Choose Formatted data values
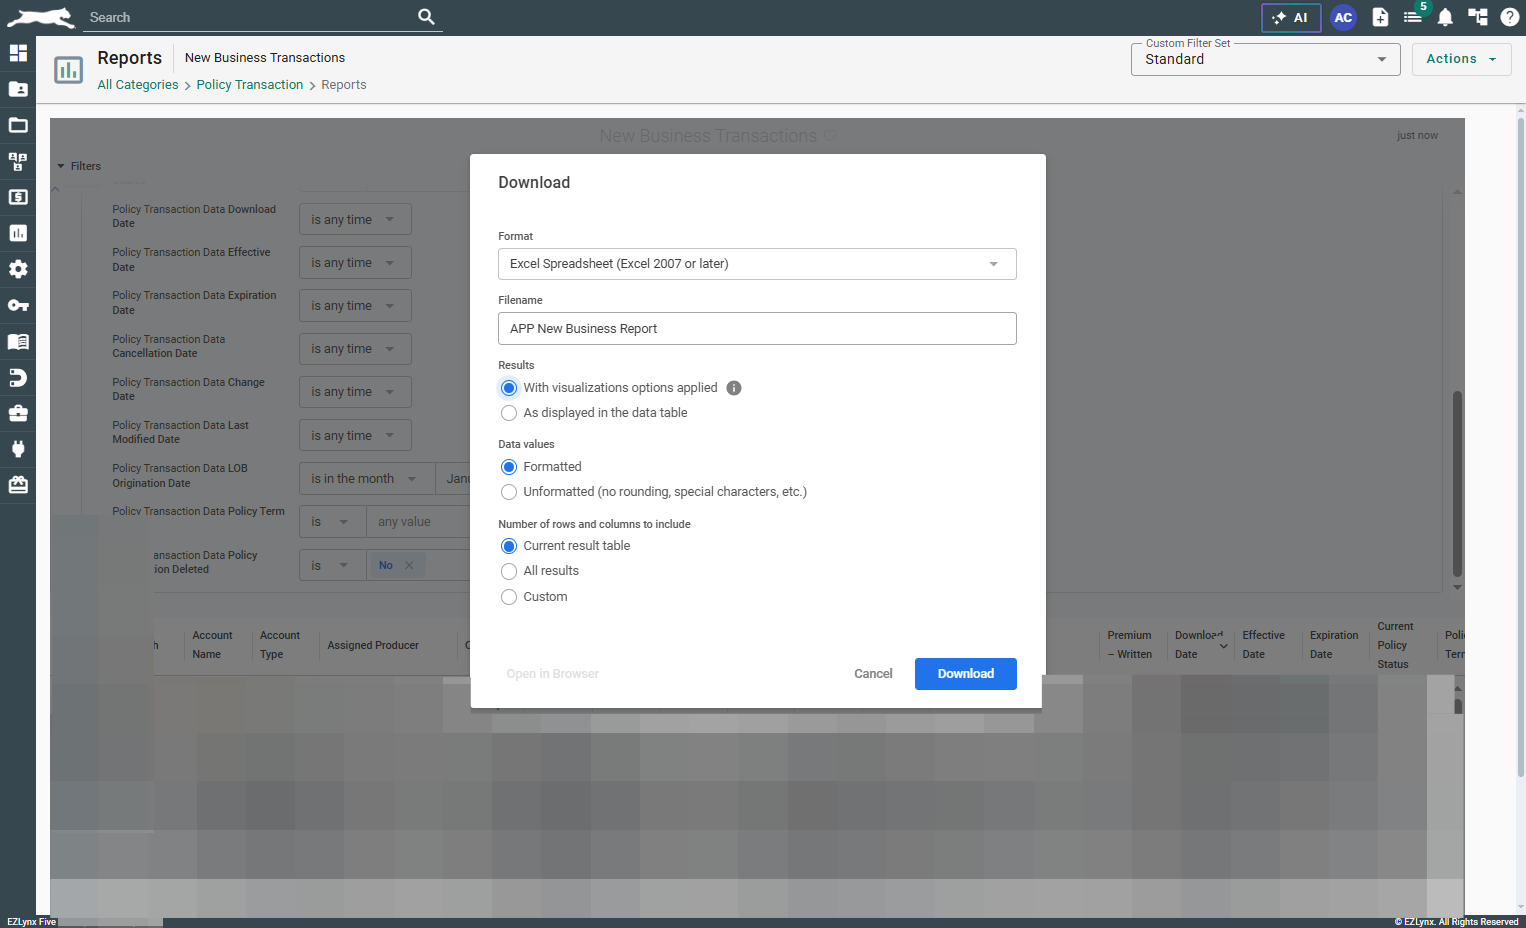1526x928 pixels. tap(509, 467)
